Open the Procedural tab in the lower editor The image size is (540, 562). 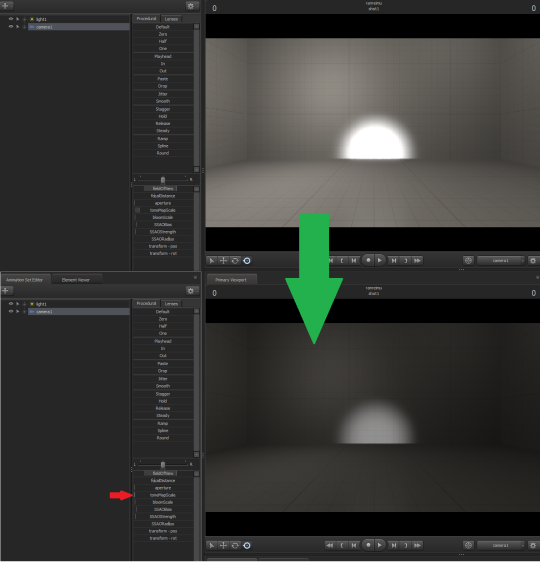pos(146,303)
